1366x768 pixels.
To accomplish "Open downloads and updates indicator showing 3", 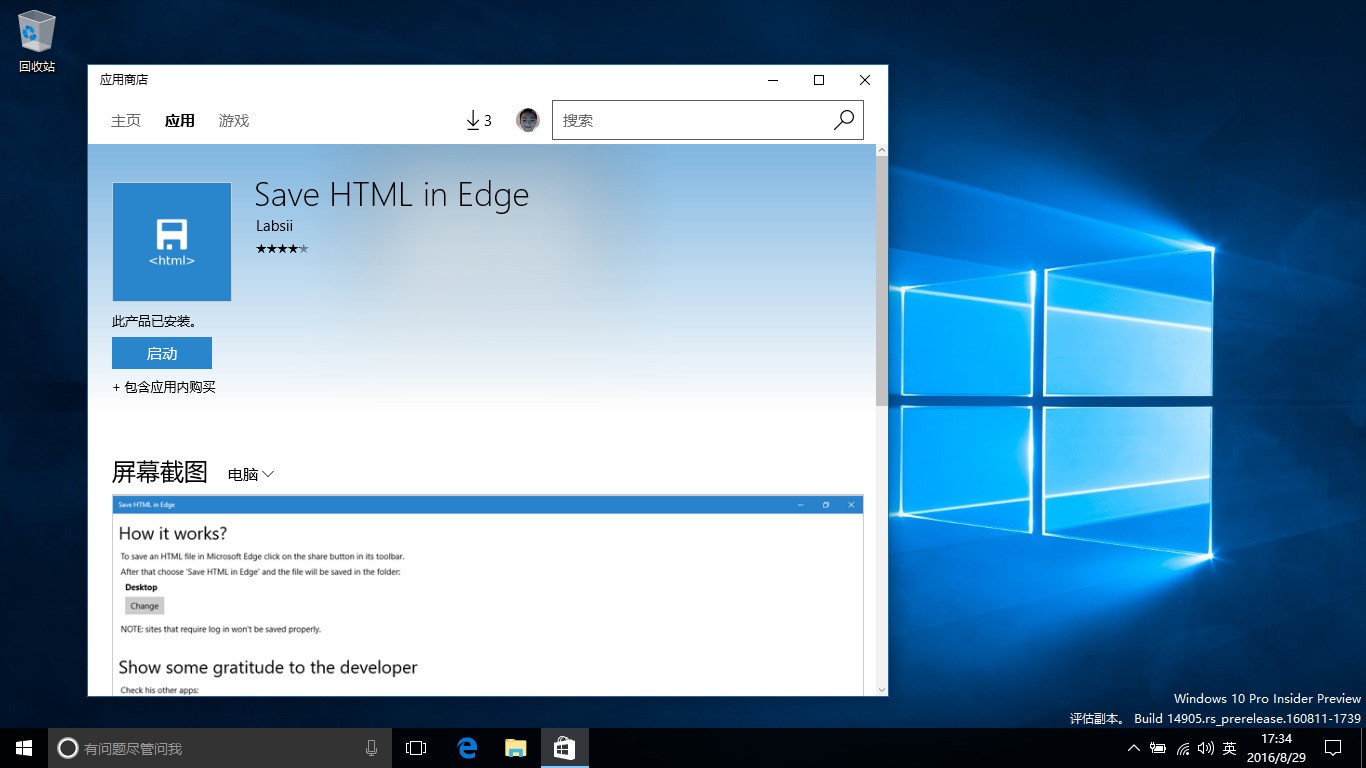I will click(479, 120).
